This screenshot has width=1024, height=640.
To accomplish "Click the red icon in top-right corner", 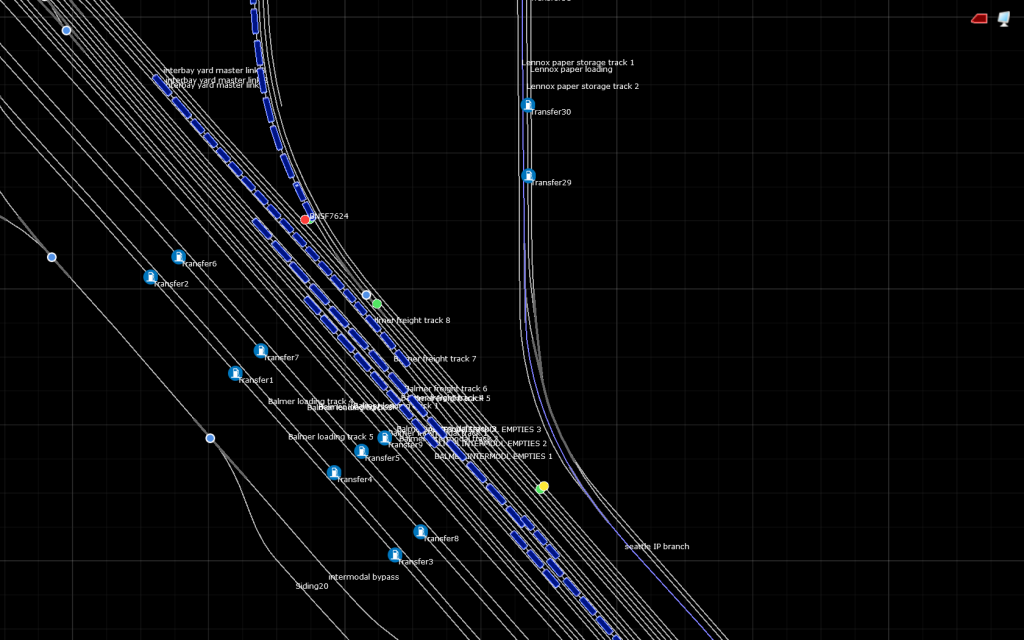I will click(979, 19).
